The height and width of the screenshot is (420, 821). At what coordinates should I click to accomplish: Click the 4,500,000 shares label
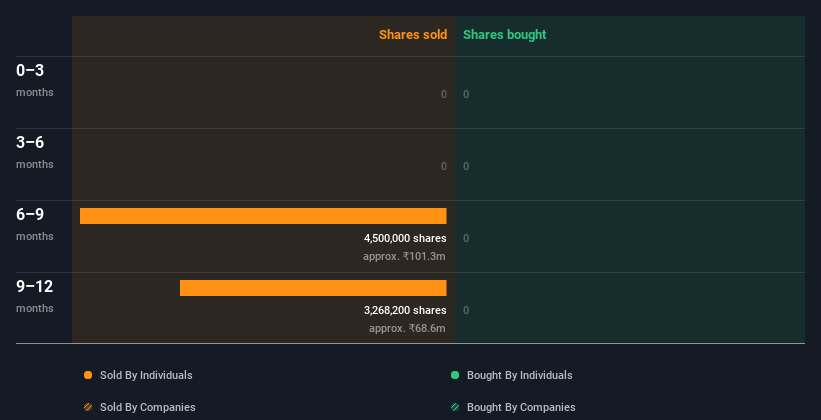405,238
